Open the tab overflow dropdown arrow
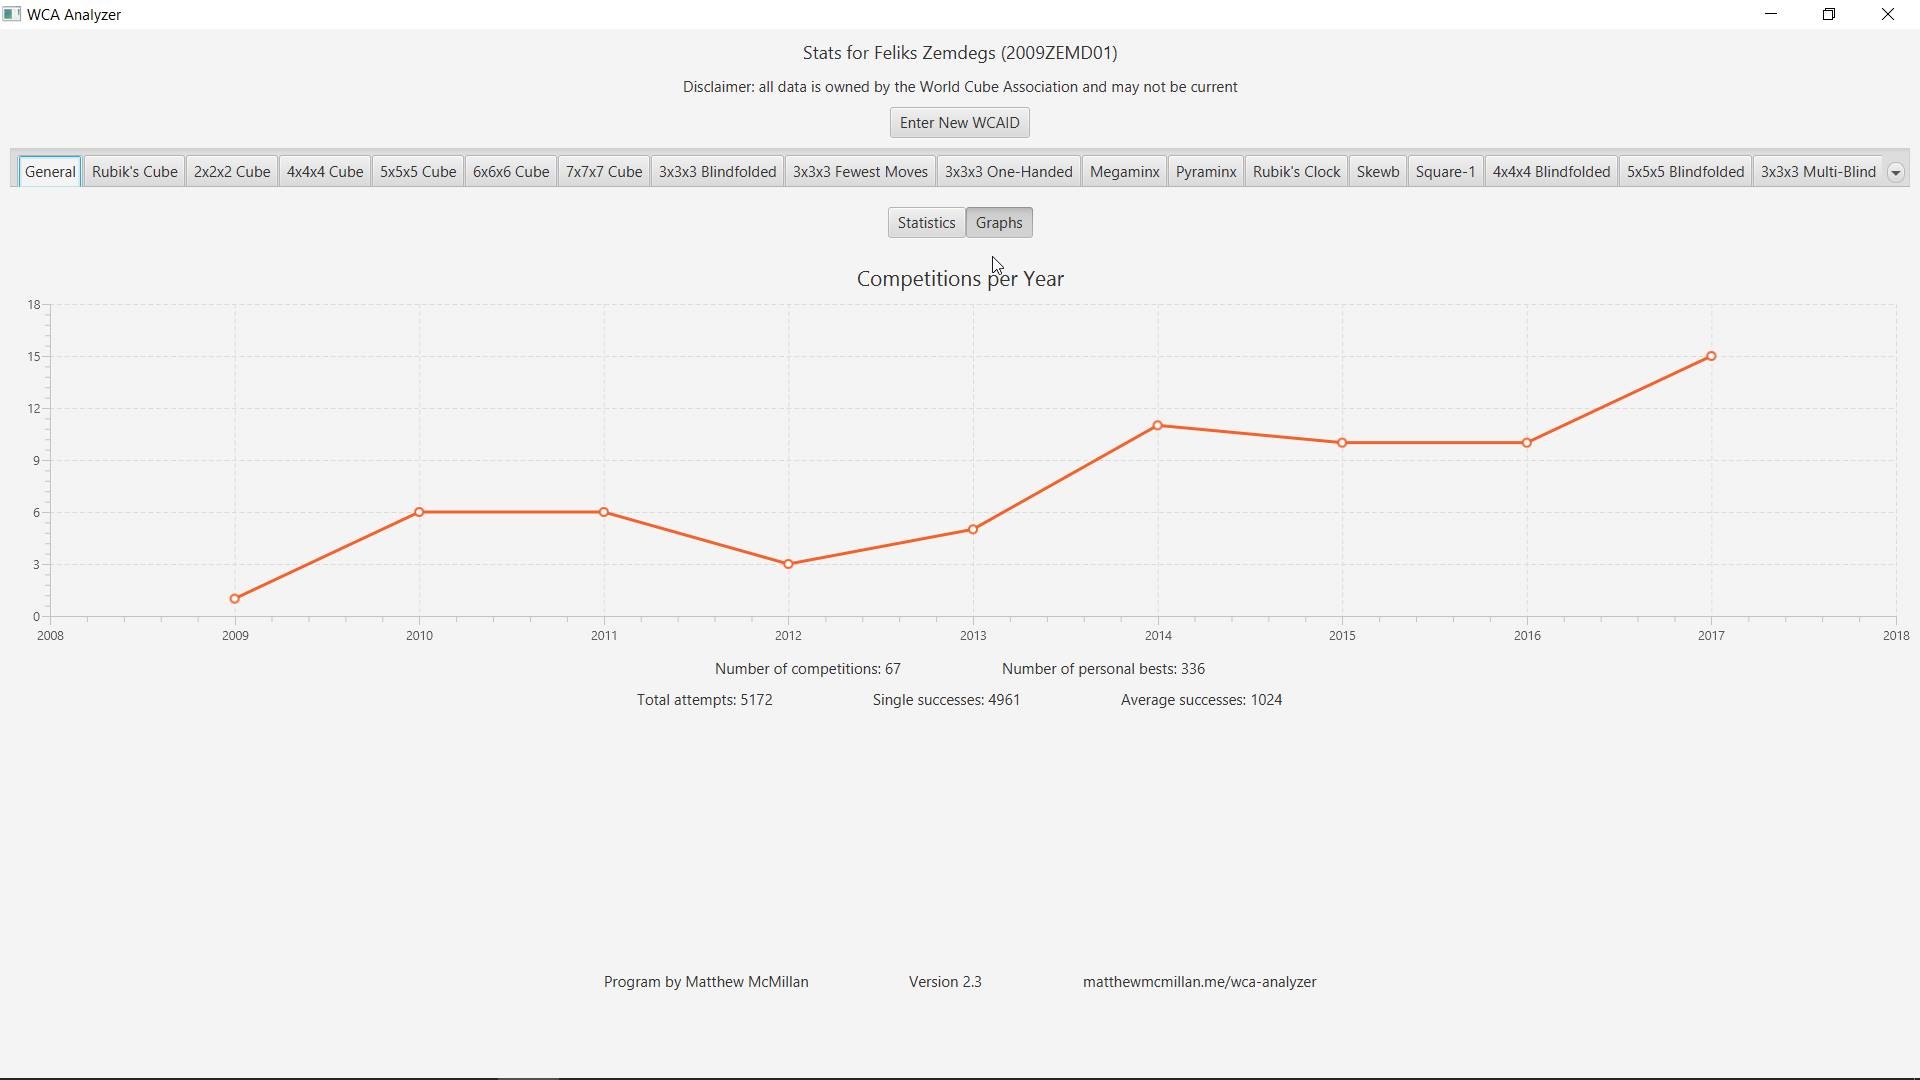The width and height of the screenshot is (1920, 1080). (x=1895, y=172)
